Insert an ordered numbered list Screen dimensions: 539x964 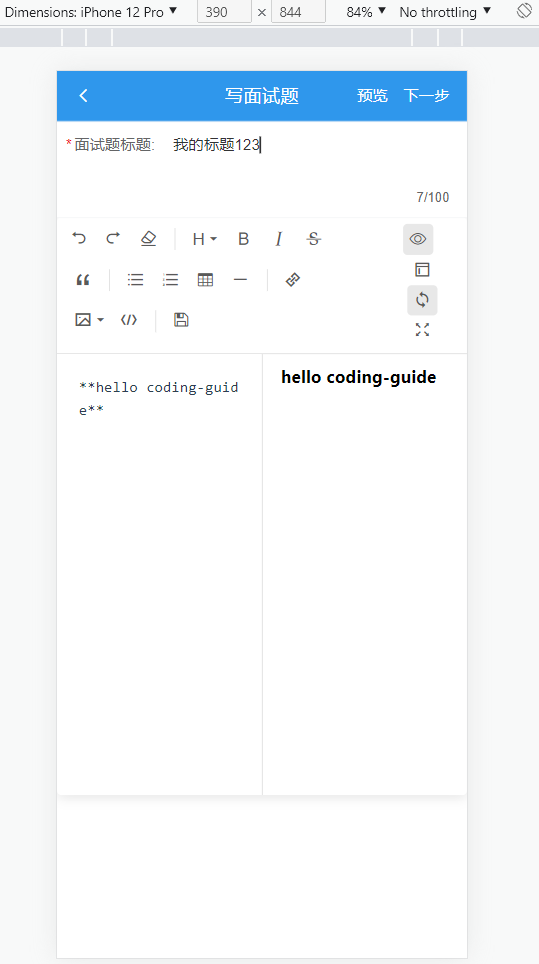(x=170, y=280)
